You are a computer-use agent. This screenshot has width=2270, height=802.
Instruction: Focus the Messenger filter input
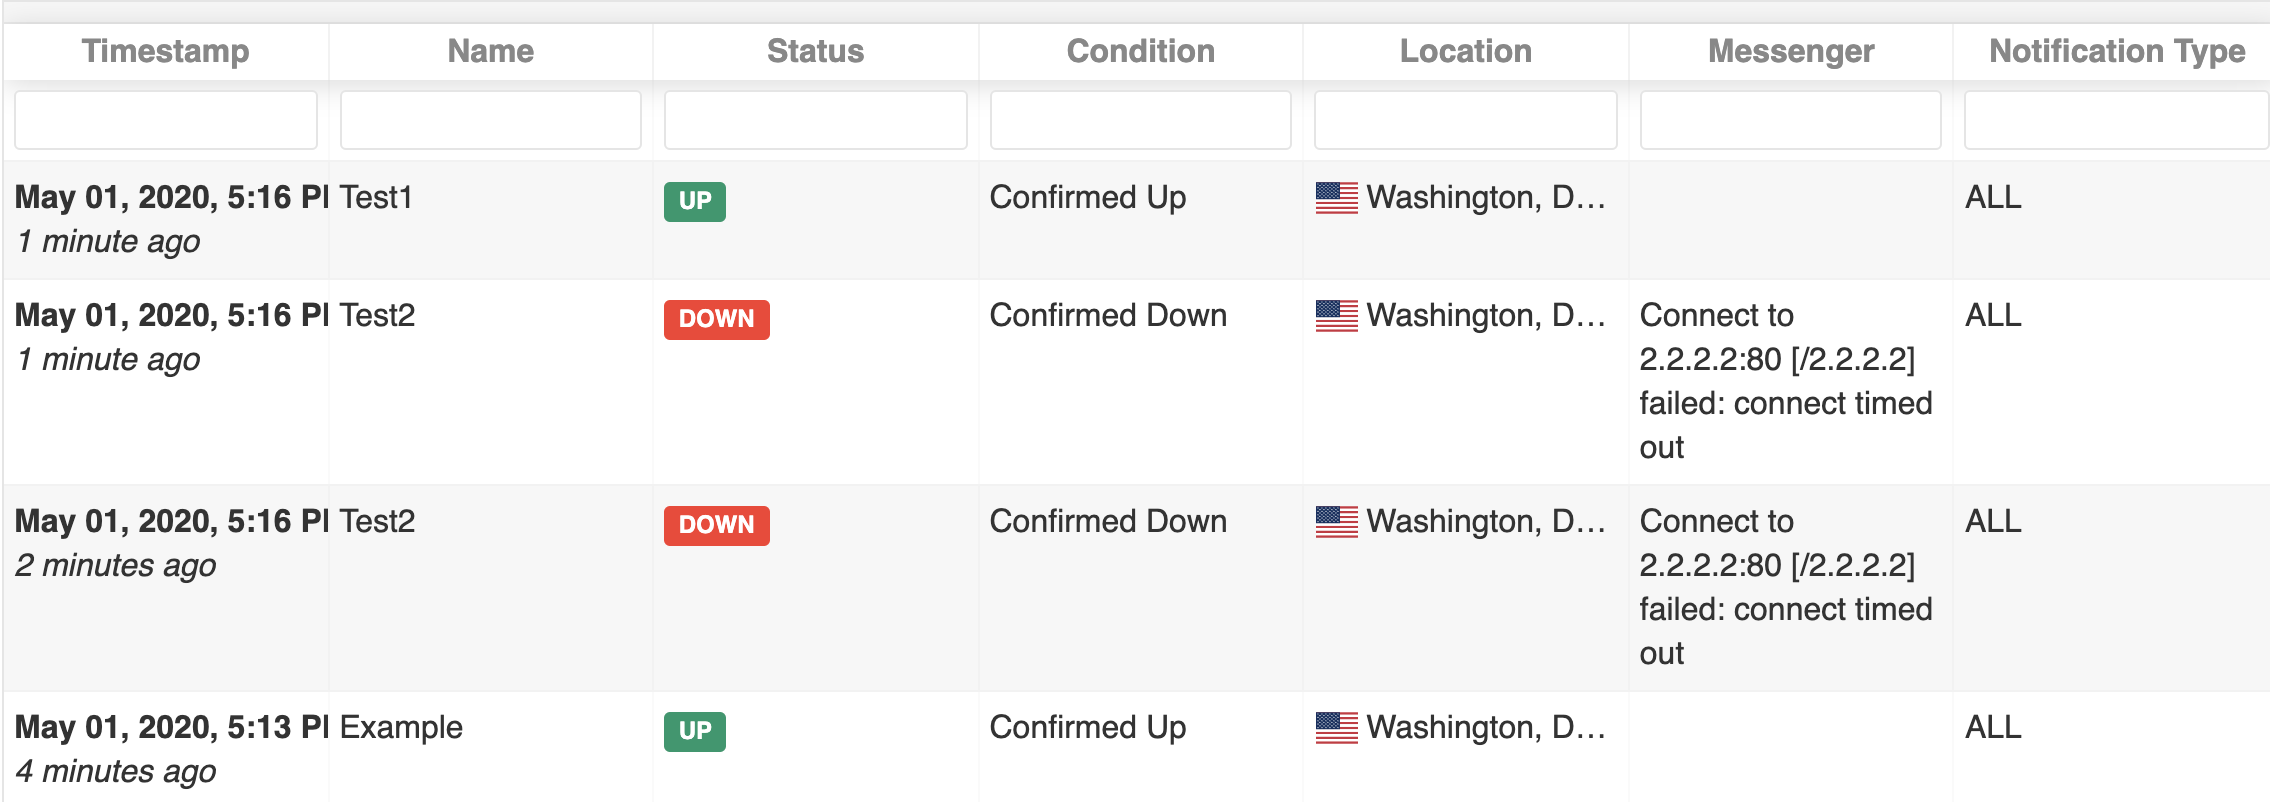point(1791,120)
